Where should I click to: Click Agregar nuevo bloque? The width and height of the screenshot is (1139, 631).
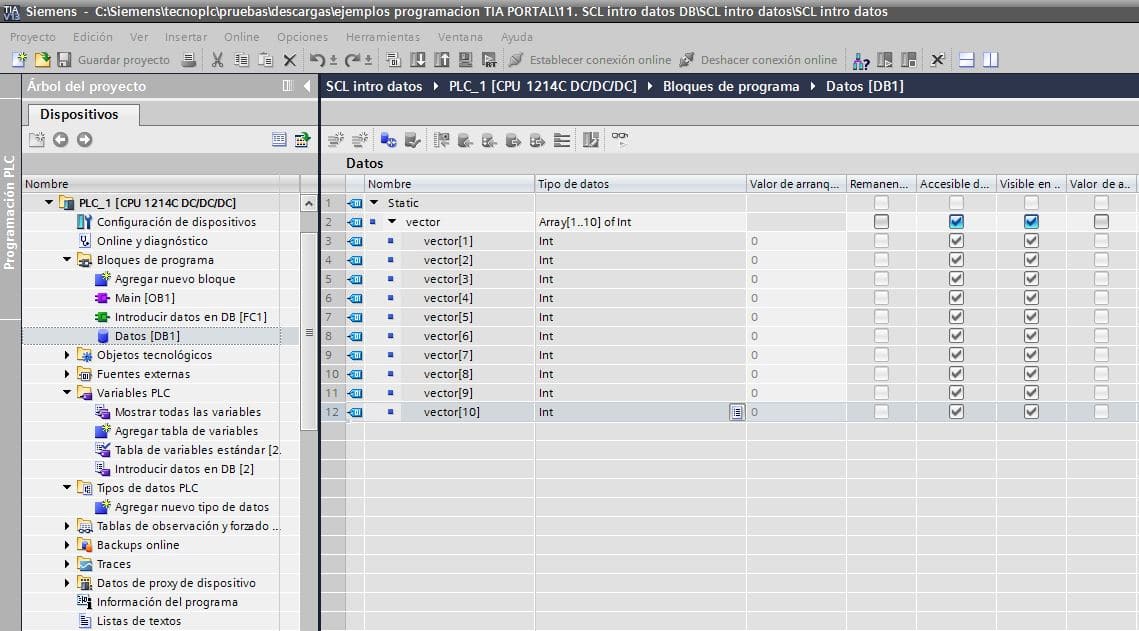coord(174,279)
